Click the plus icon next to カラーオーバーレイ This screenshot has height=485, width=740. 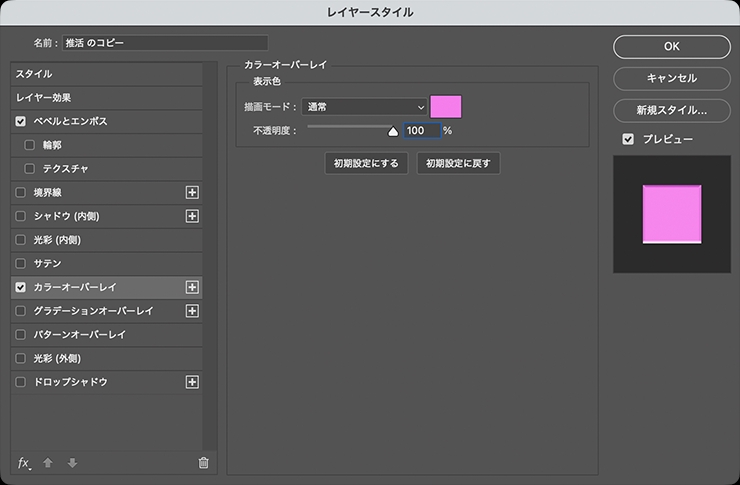click(193, 287)
